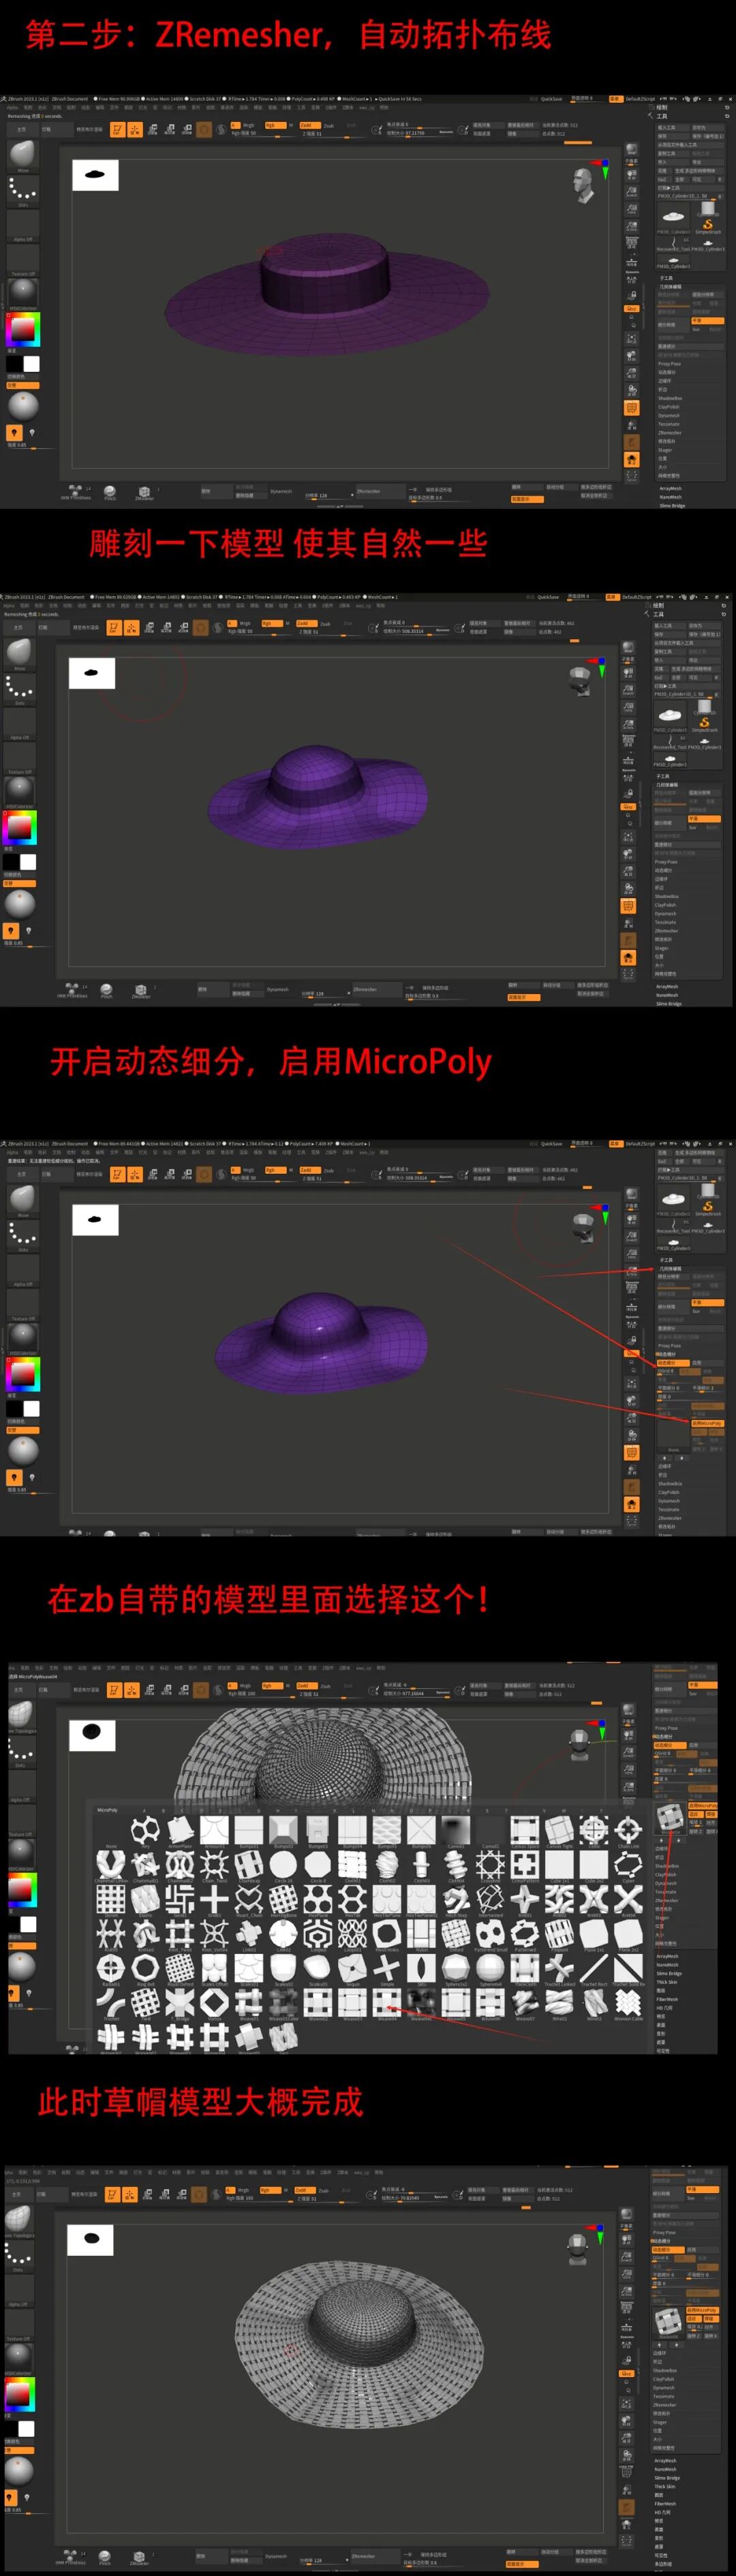736x2576 pixels.
Task: Expand the ShadowBox subpalette in the first screenshot
Action: coord(670,398)
